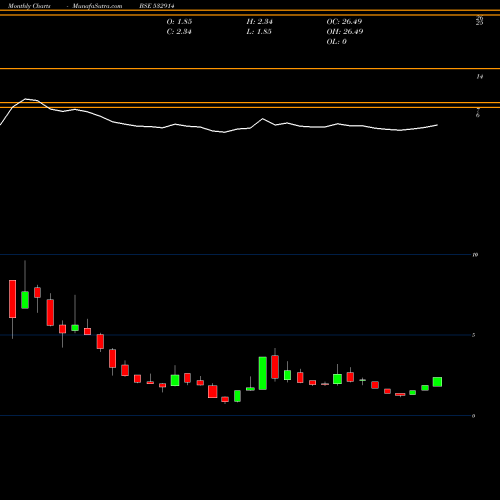Click the 'MunafaSutra.com' label

coord(97,6)
